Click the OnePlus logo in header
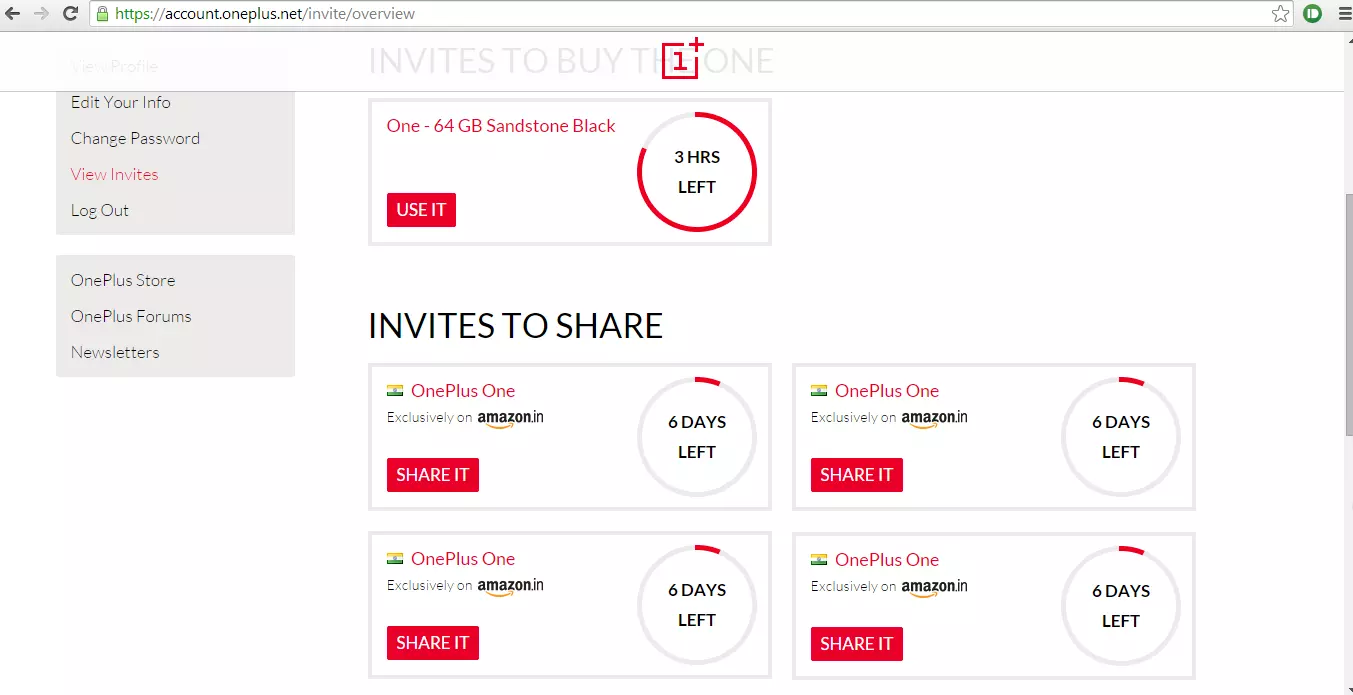Viewport: 1353px width, 695px height. click(x=683, y=58)
